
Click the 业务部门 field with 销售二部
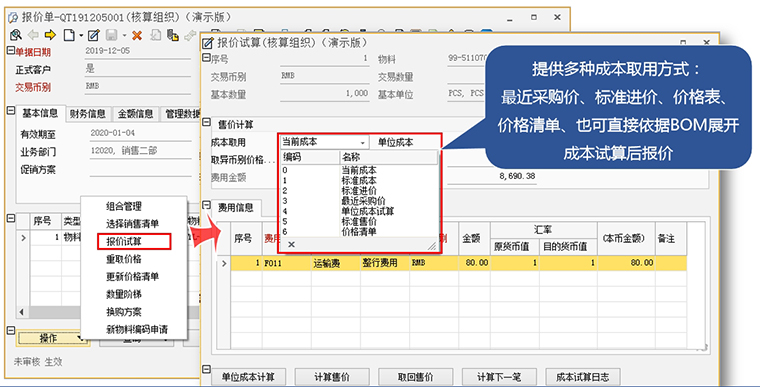tap(141, 151)
